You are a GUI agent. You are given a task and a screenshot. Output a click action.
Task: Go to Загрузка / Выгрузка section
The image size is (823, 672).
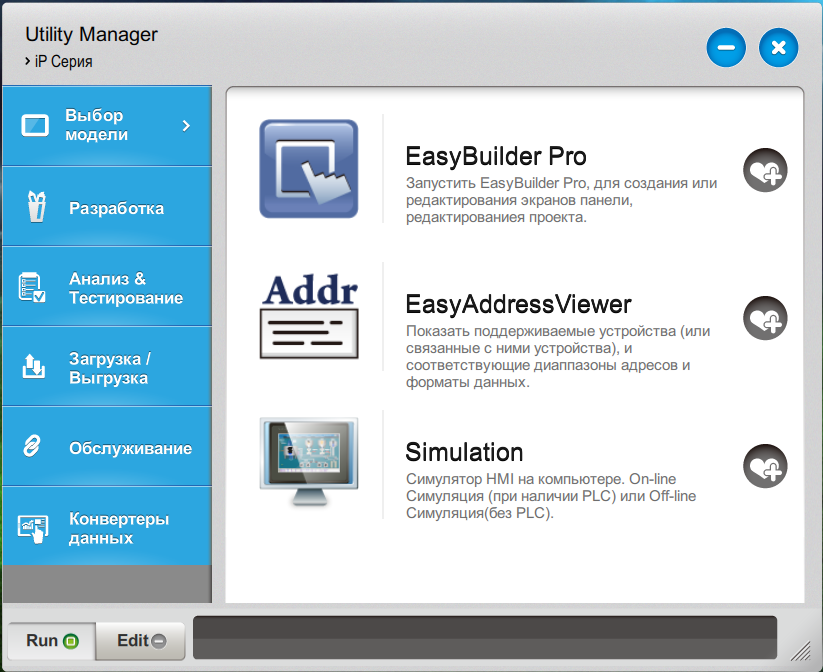(x=107, y=367)
